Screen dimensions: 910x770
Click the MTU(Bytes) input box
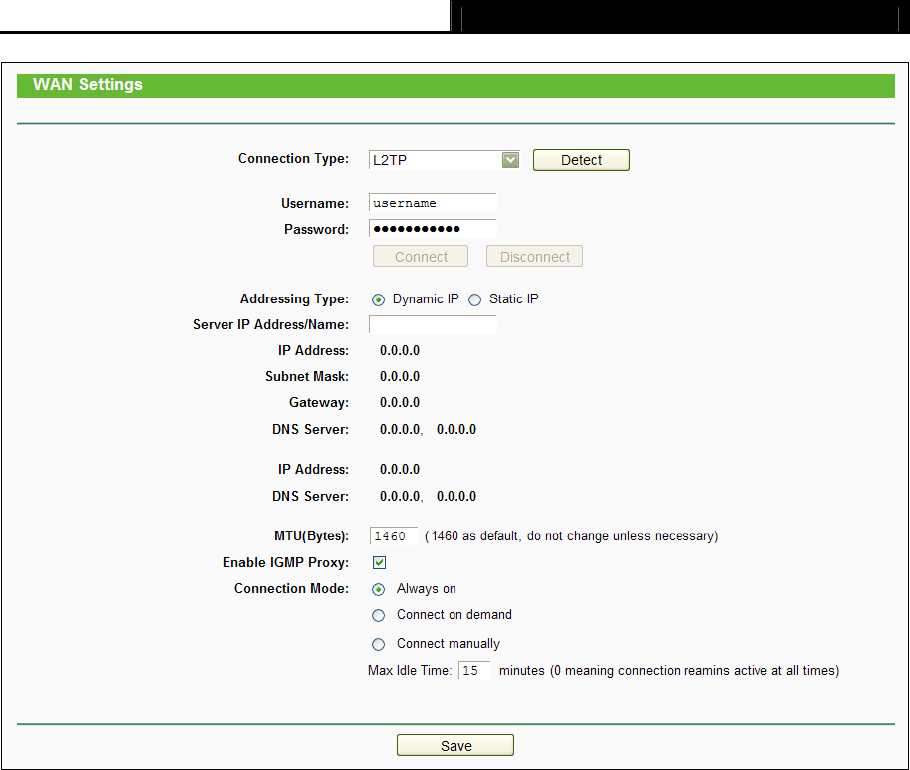(x=394, y=536)
